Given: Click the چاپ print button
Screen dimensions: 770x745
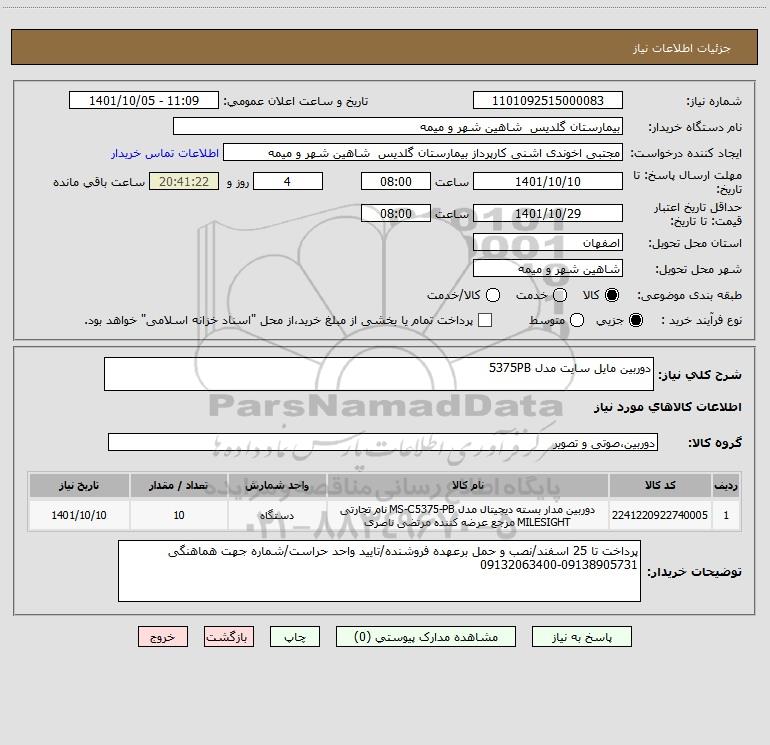Looking at the screenshot, I should (295, 637).
